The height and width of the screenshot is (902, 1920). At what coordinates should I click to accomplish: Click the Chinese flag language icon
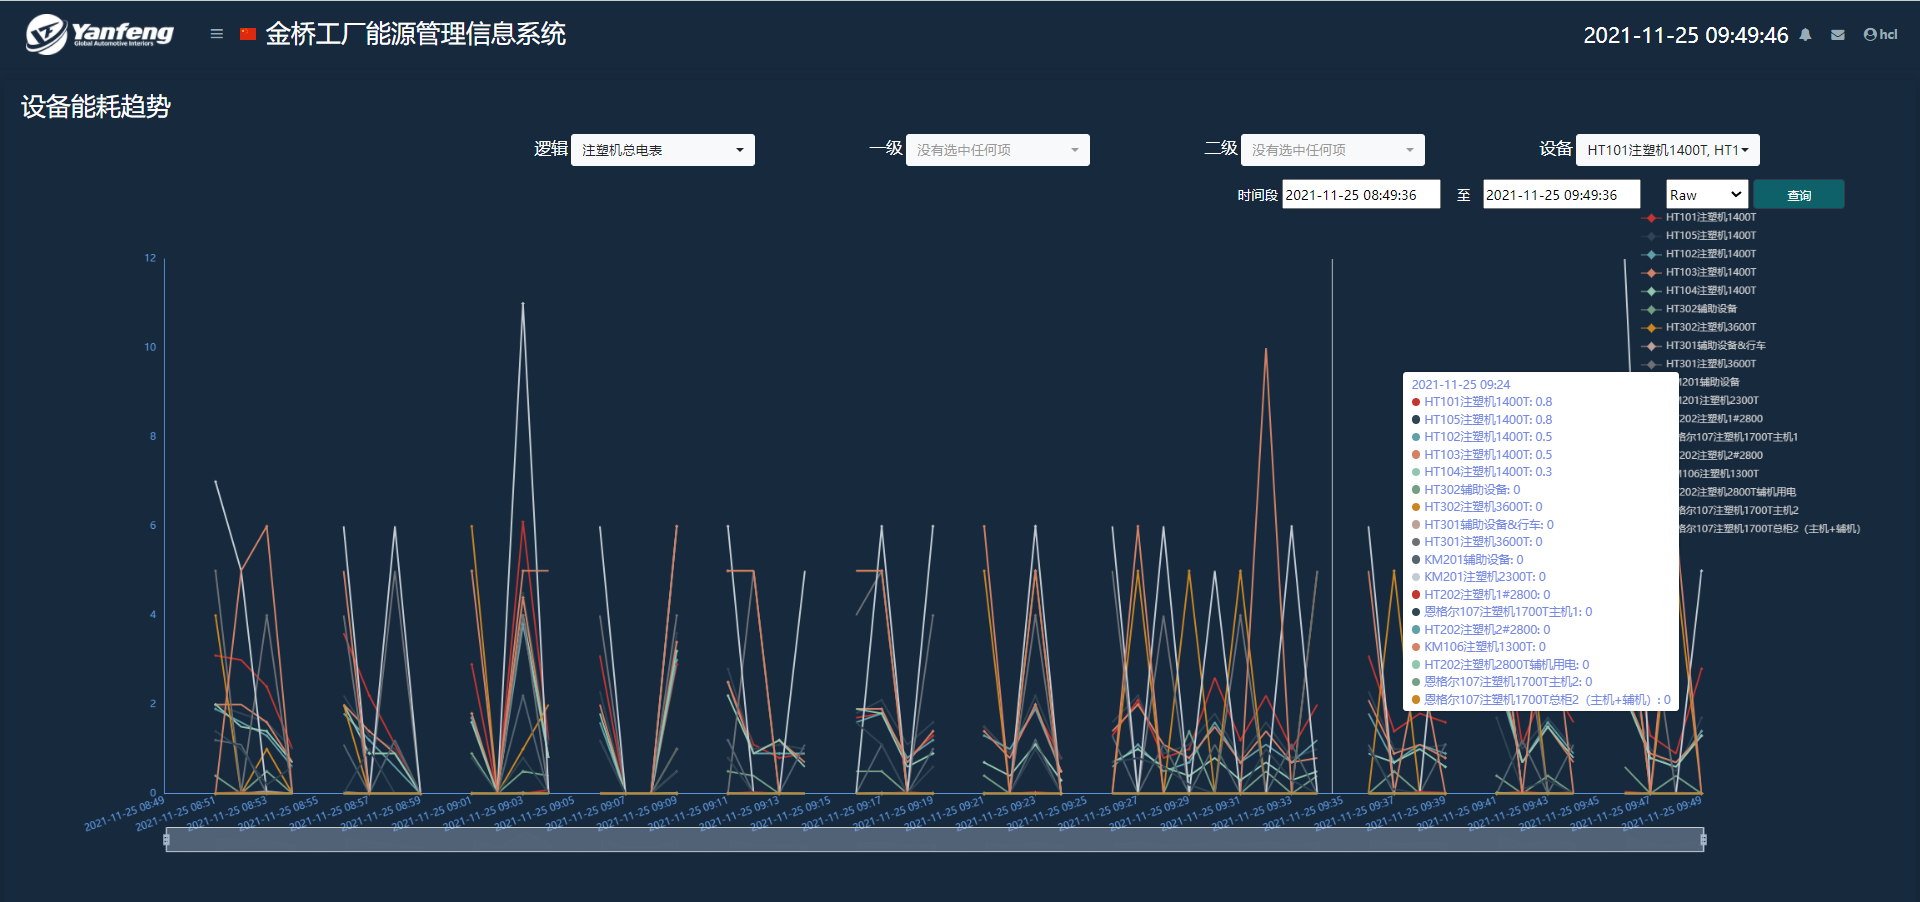[248, 34]
